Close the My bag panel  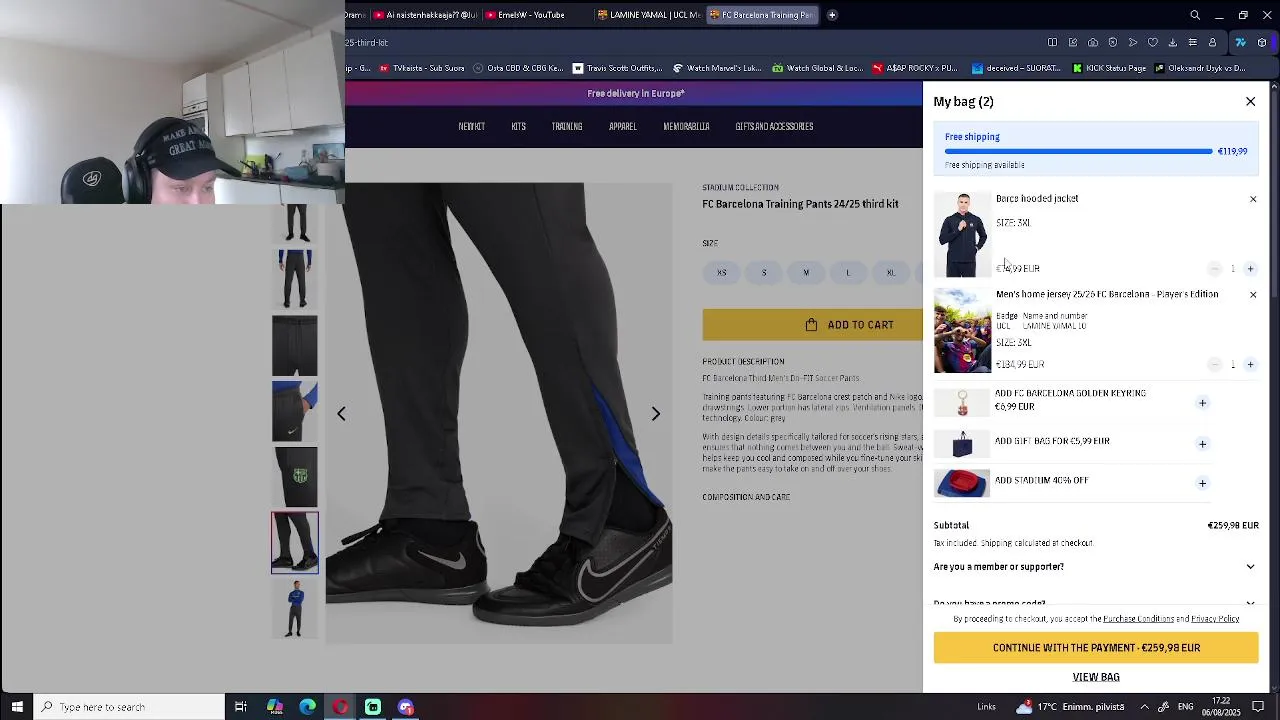(1250, 101)
